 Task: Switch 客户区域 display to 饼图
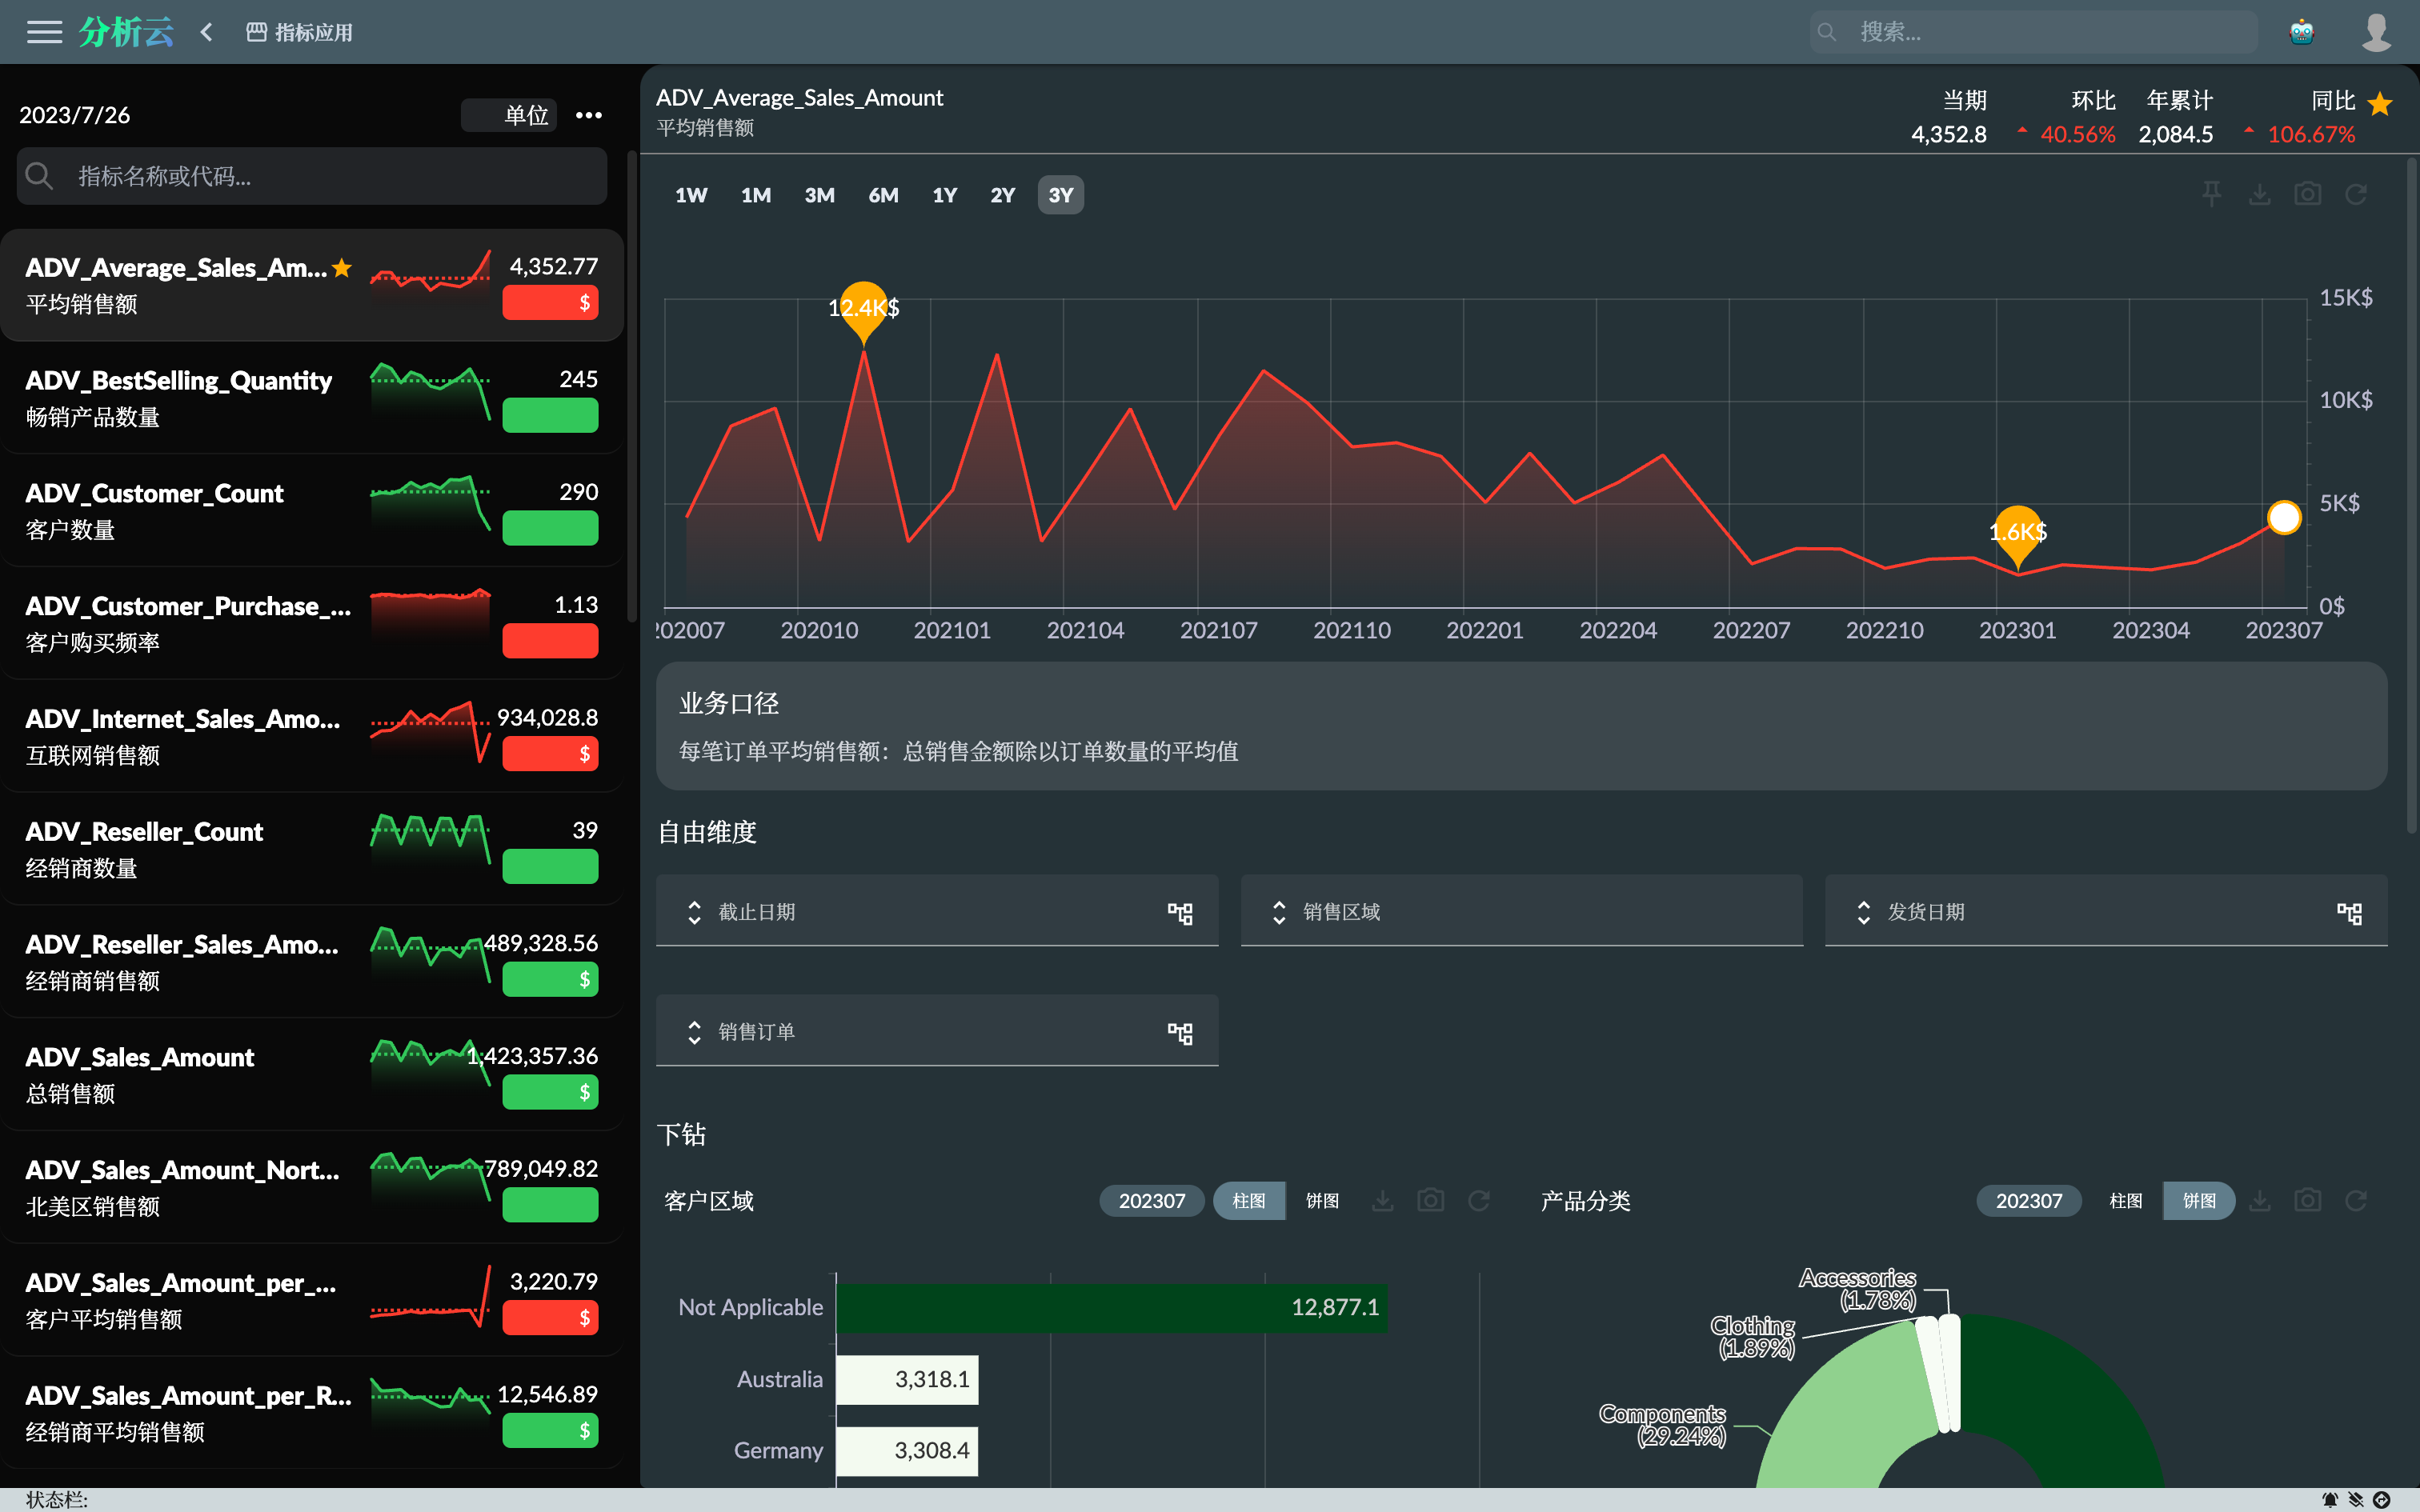coord(1322,1201)
